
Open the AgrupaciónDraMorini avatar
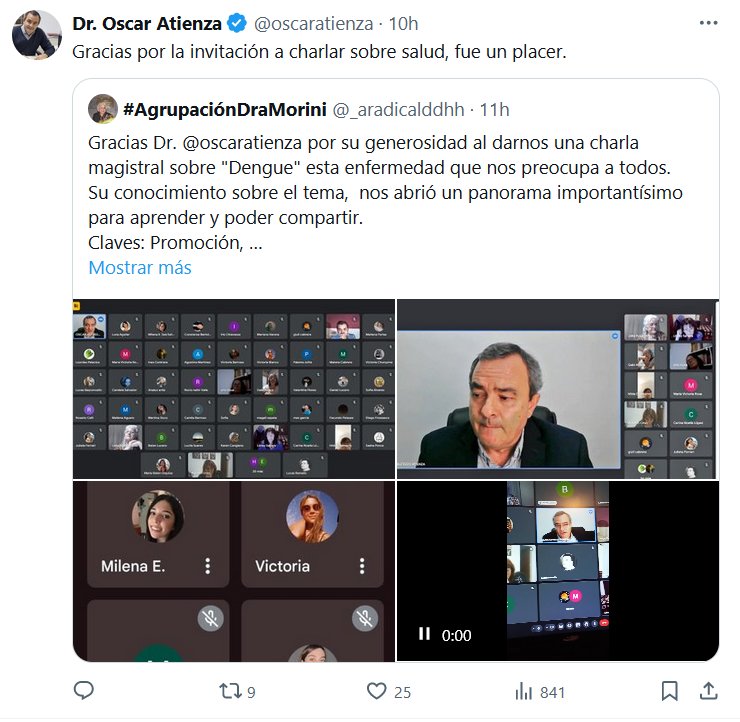(x=103, y=109)
